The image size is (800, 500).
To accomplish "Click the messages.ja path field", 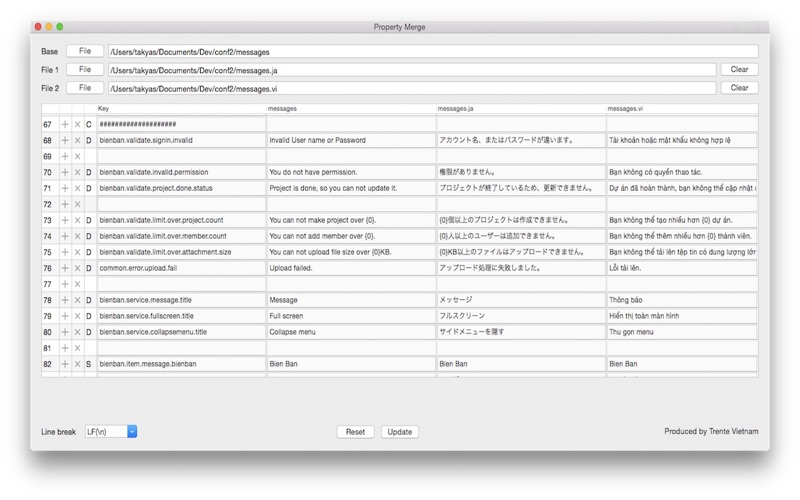I will pos(412,70).
